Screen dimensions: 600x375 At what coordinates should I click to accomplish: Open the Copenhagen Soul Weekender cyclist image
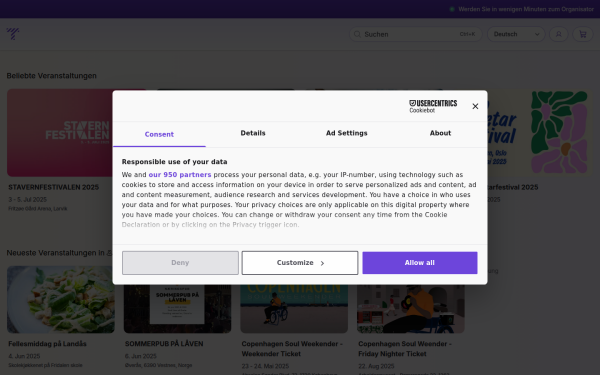click(294, 309)
